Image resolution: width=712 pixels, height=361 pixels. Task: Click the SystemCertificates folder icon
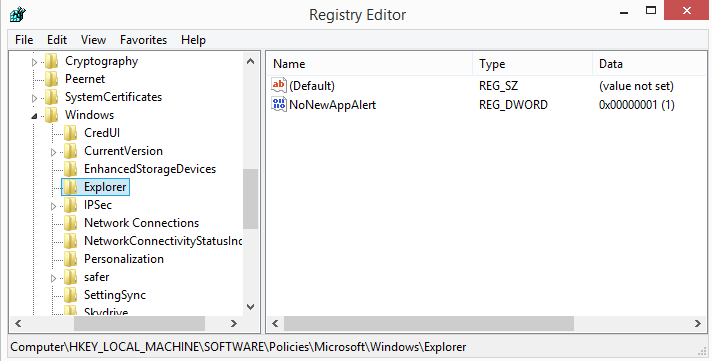(51, 97)
